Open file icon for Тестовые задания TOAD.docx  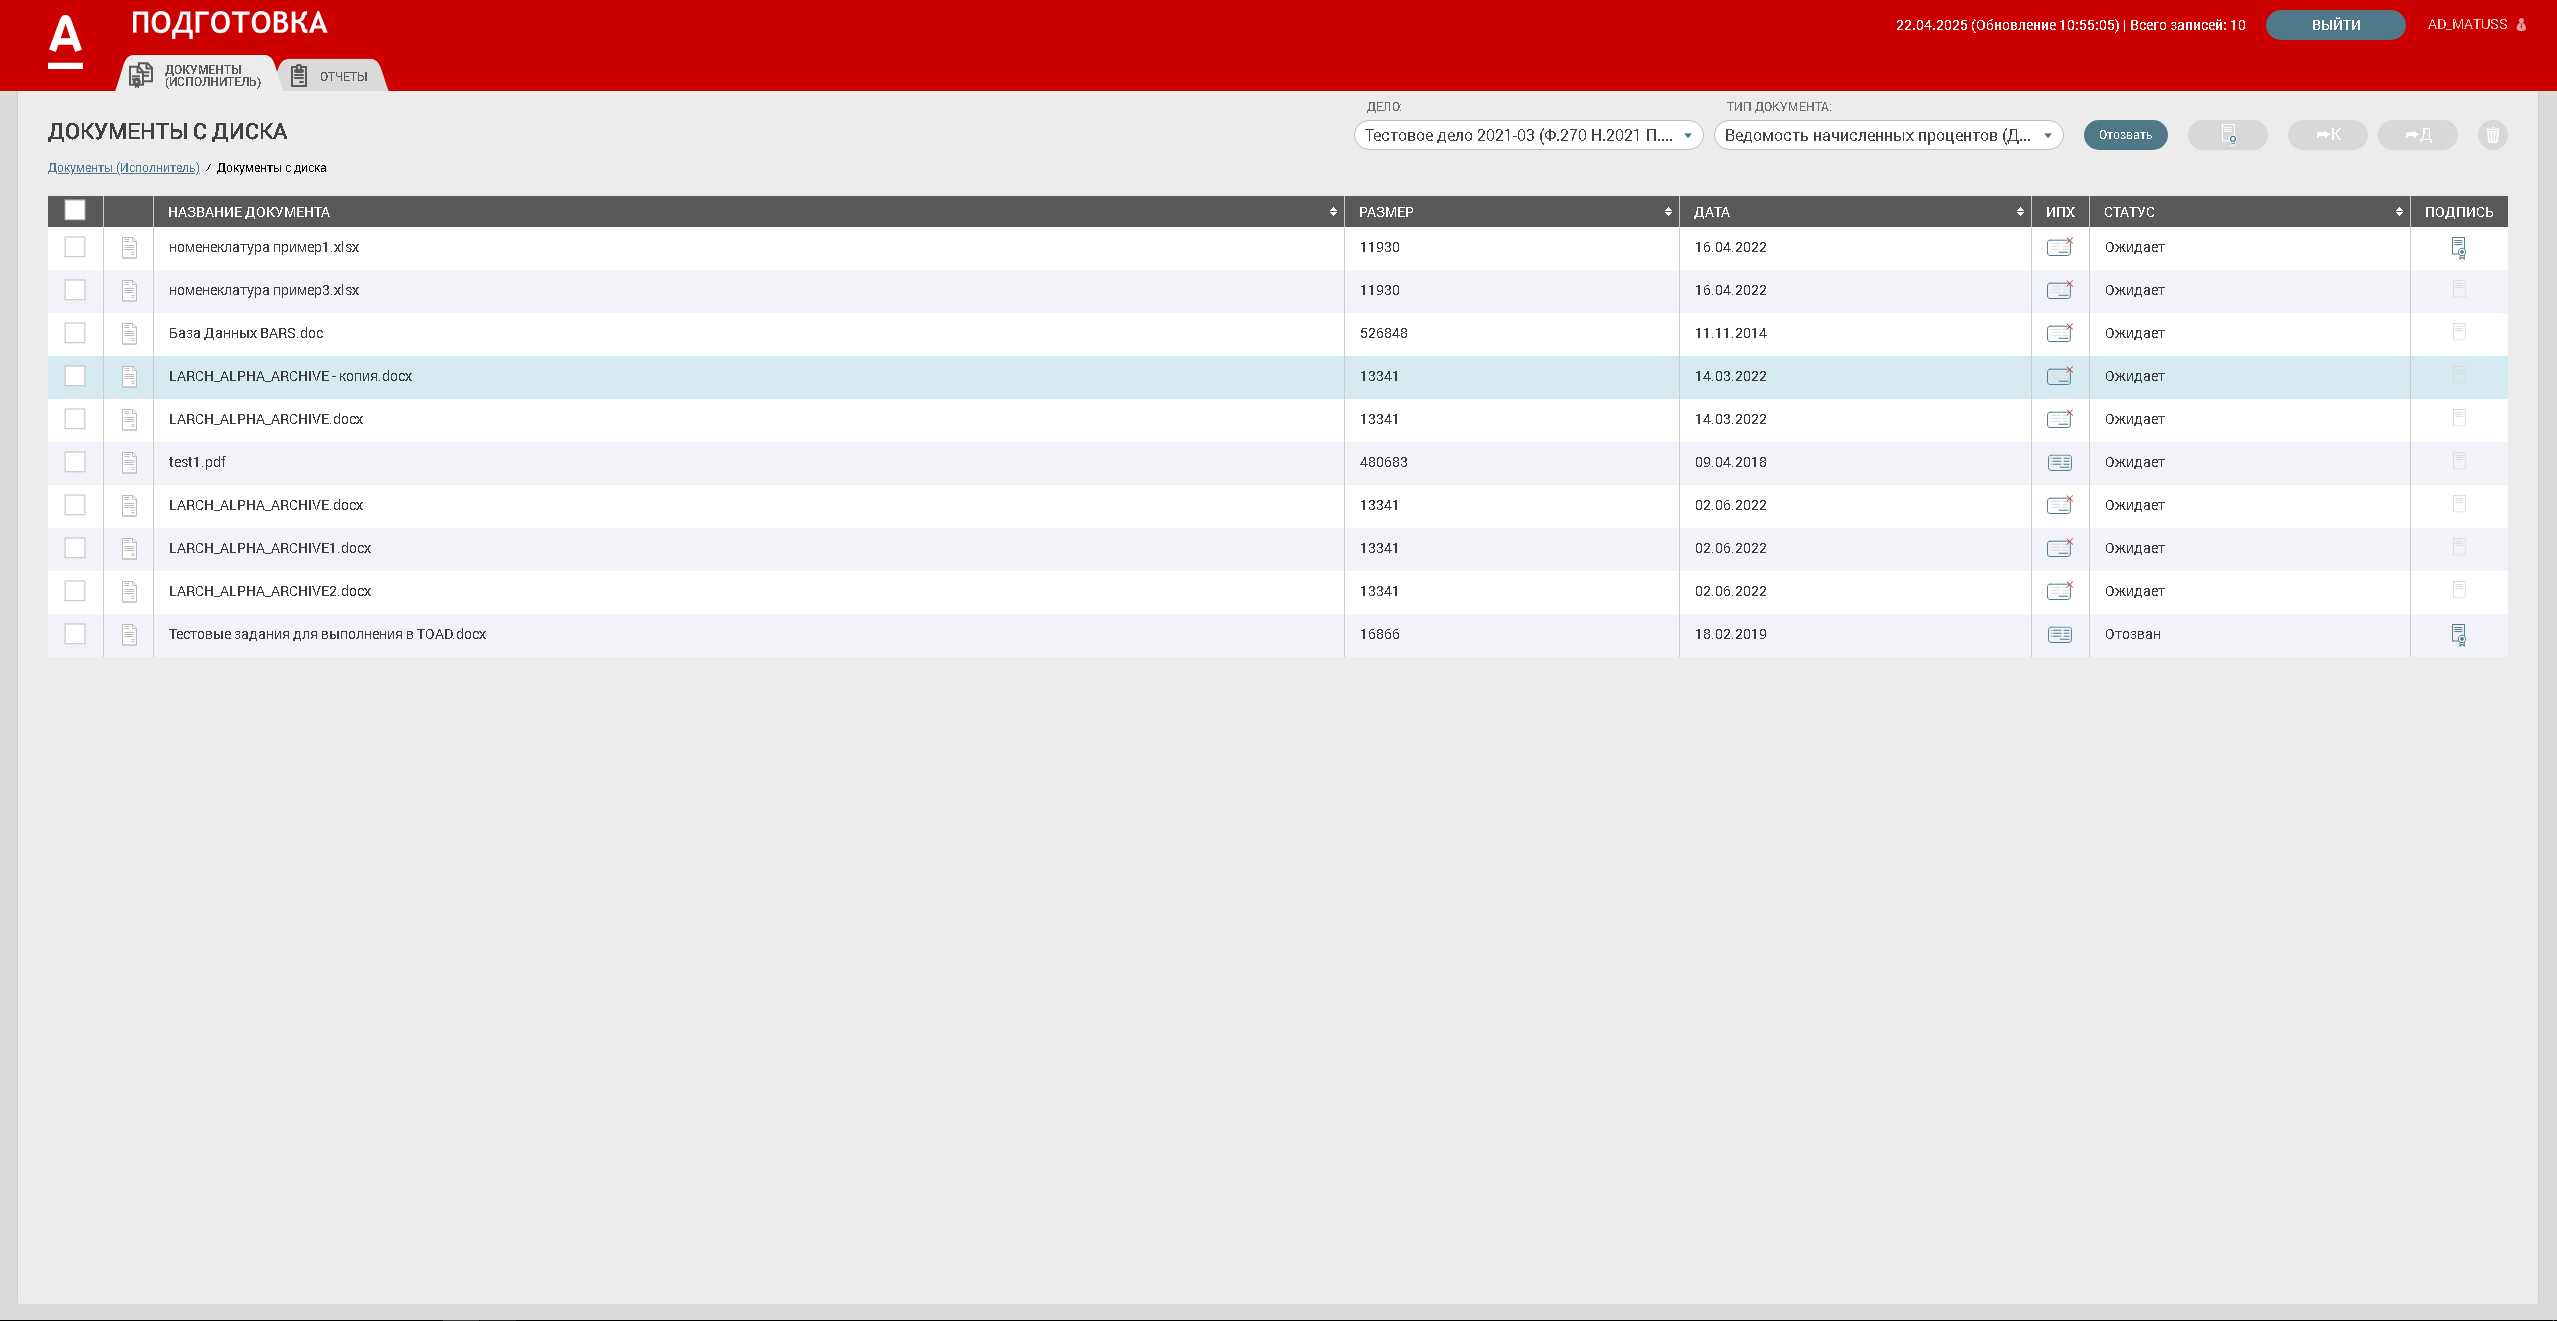coord(129,635)
